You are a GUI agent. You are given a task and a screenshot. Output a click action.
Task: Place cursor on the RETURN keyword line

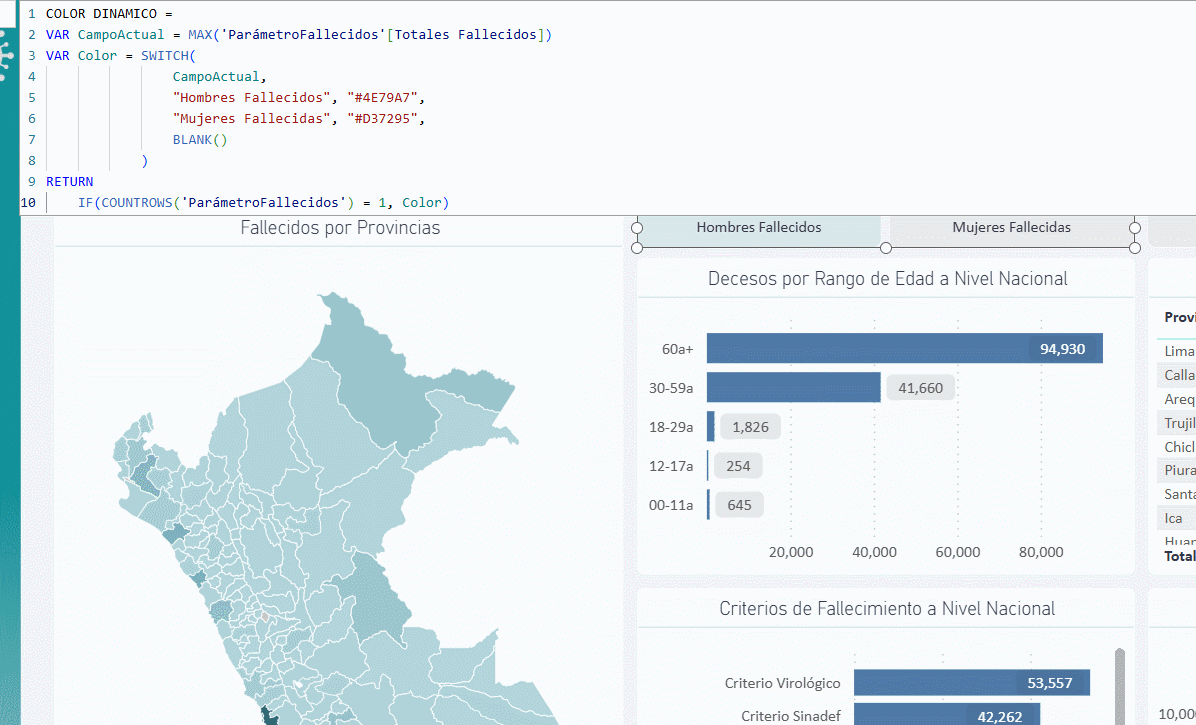click(70, 182)
